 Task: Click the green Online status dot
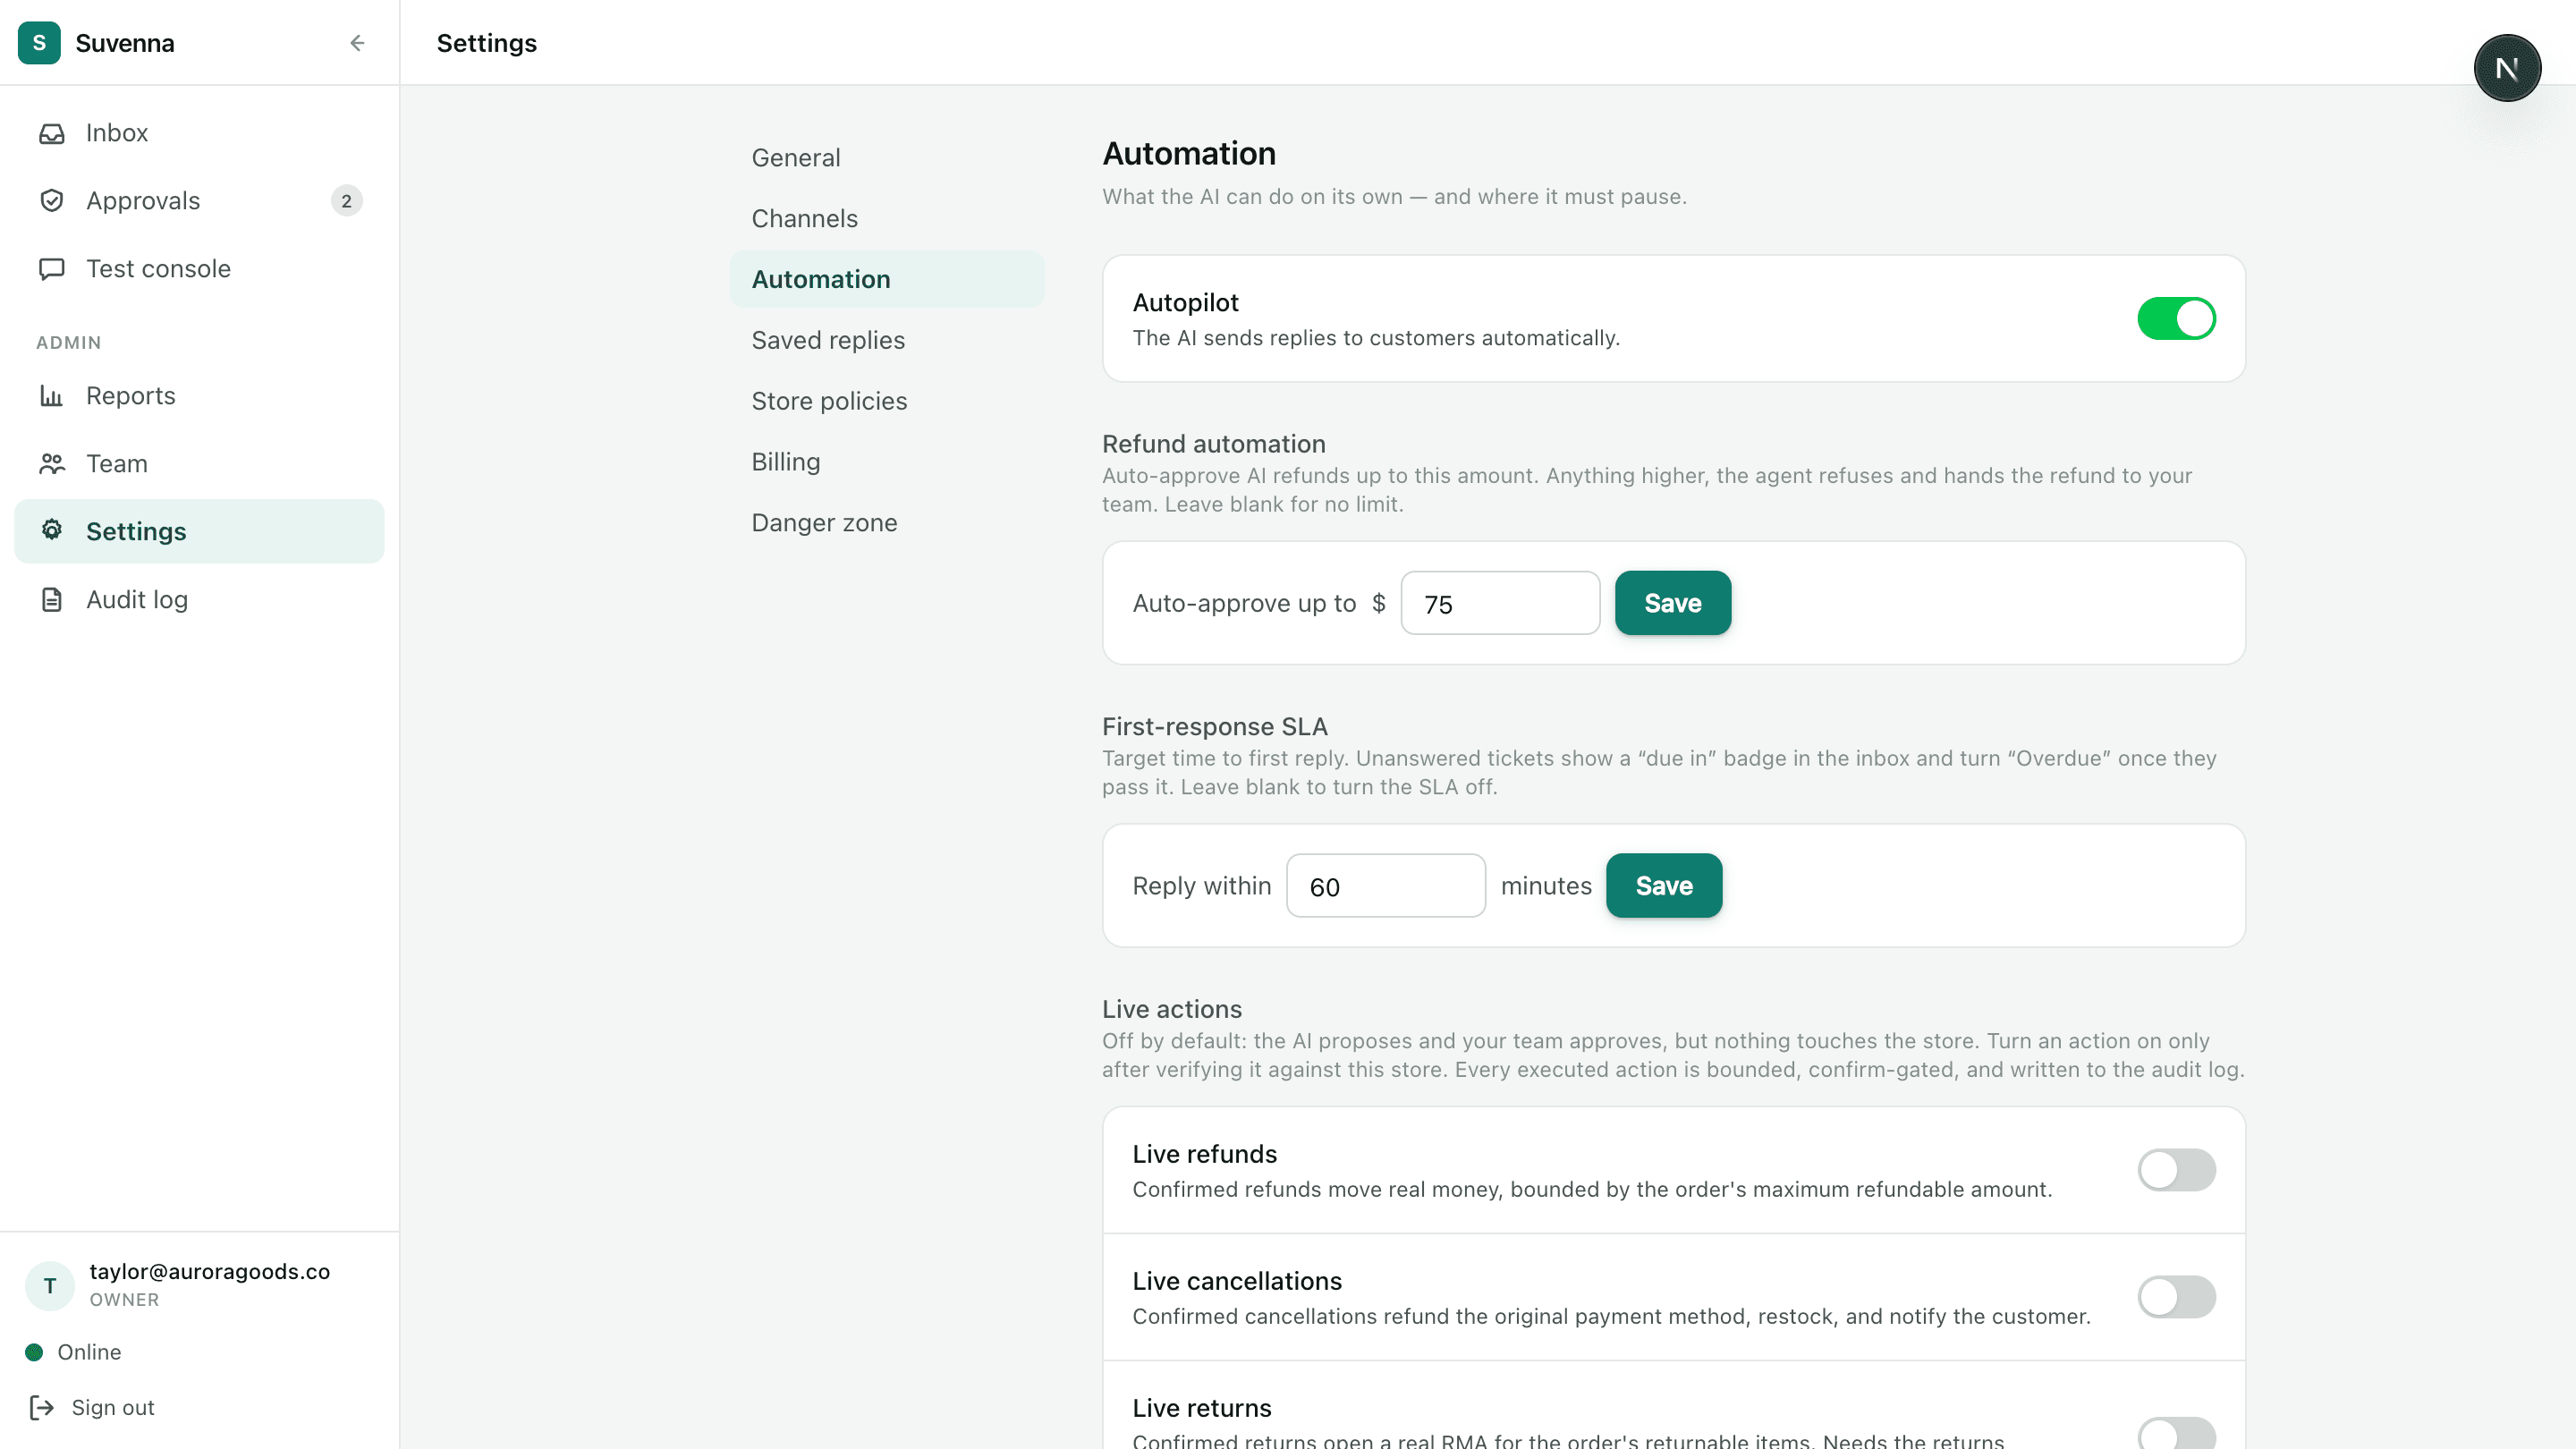click(34, 1352)
